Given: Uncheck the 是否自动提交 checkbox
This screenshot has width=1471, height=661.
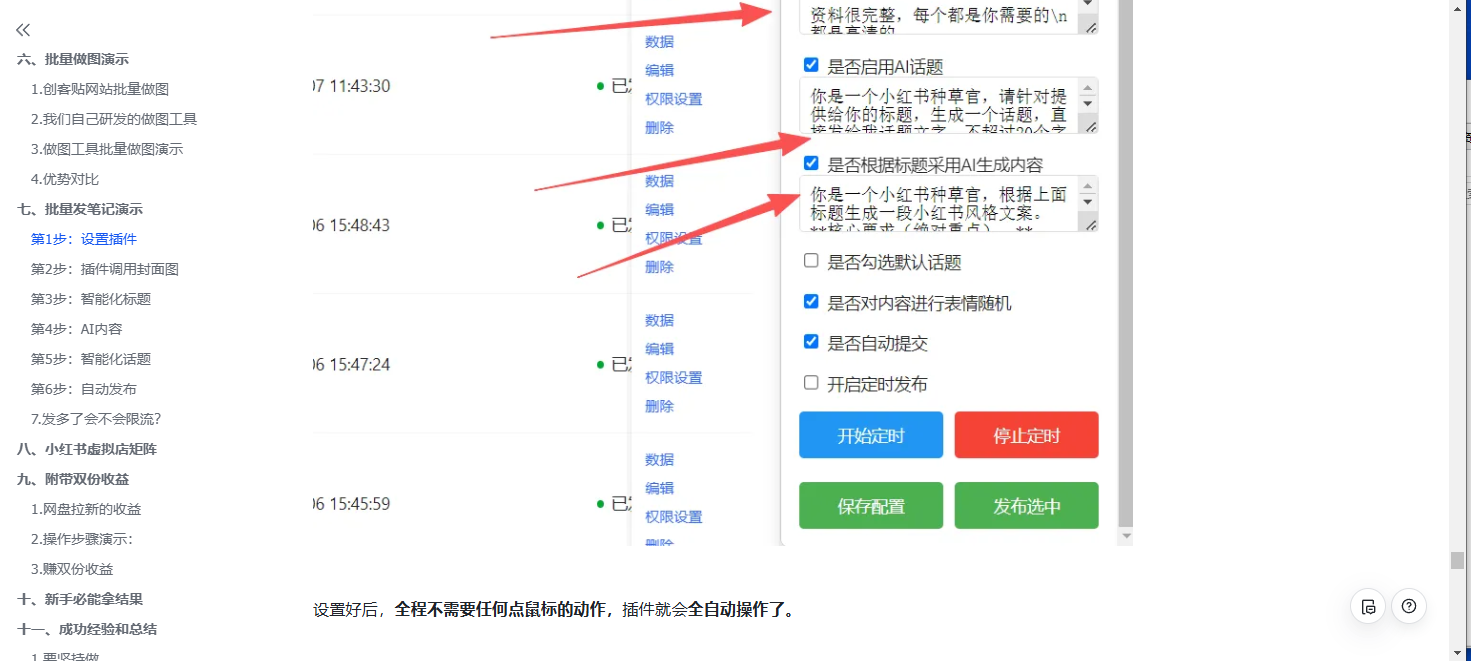Looking at the screenshot, I should point(811,342).
